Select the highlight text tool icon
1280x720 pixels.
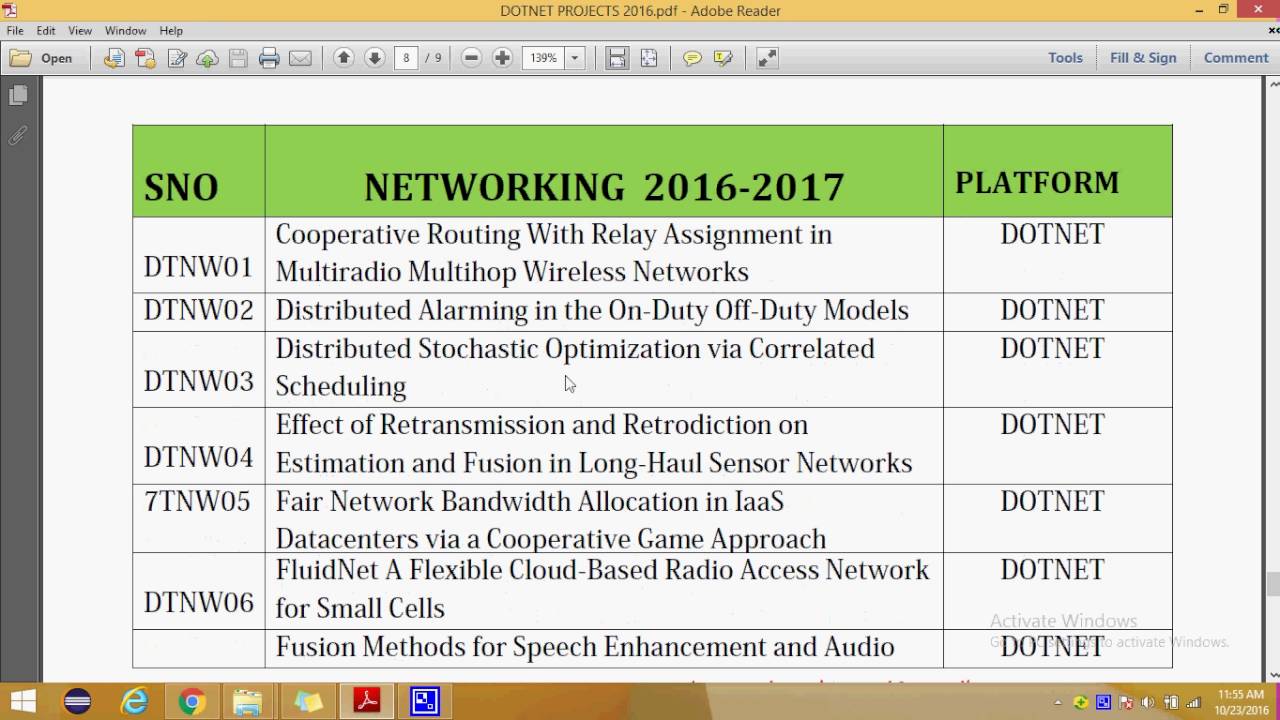pyautogui.click(x=723, y=58)
